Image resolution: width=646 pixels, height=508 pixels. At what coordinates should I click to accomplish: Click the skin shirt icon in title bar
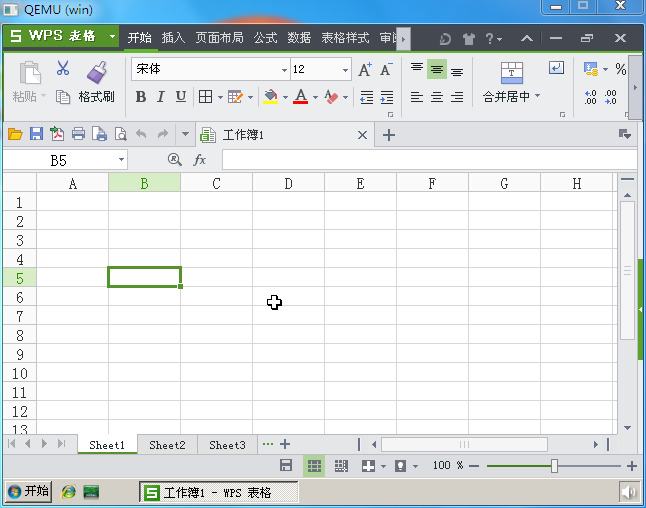click(468, 39)
